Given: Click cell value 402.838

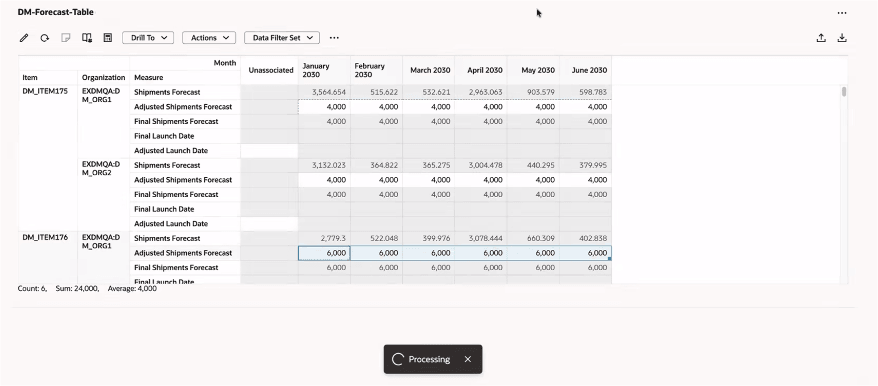Looking at the screenshot, I should tap(592, 238).
